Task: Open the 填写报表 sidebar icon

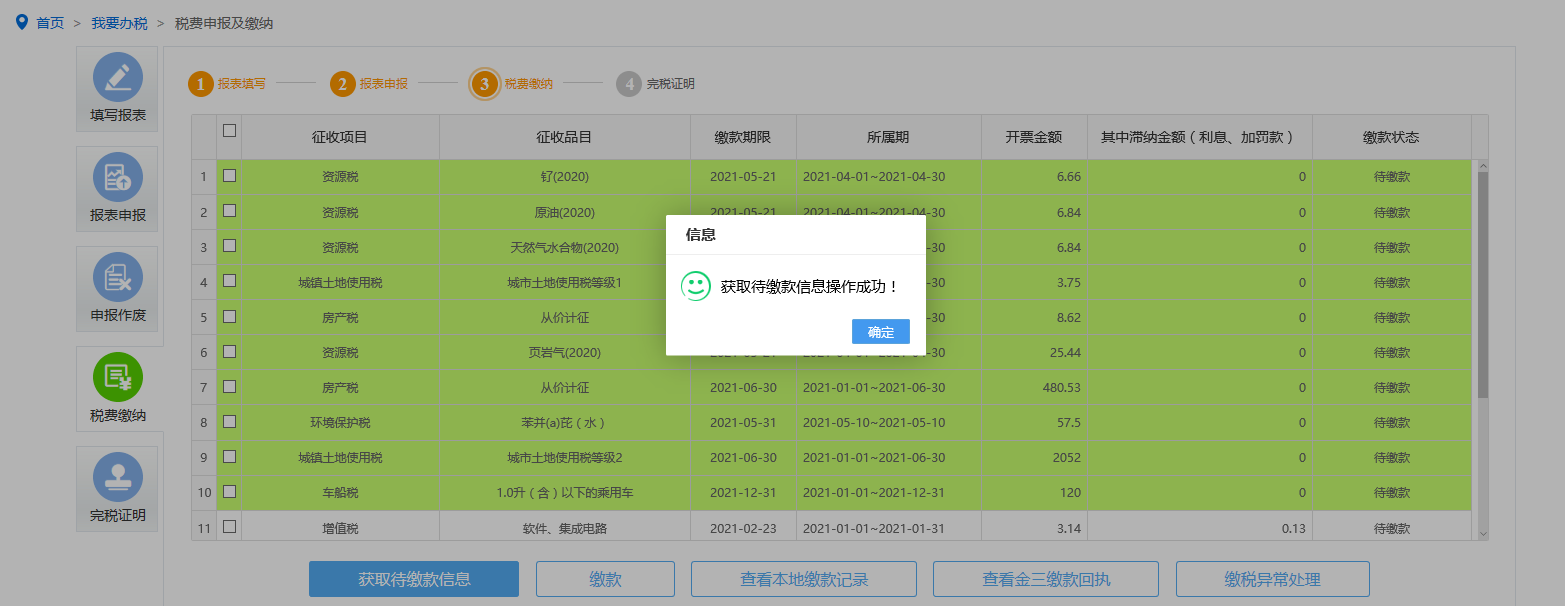Action: pyautogui.click(x=118, y=77)
